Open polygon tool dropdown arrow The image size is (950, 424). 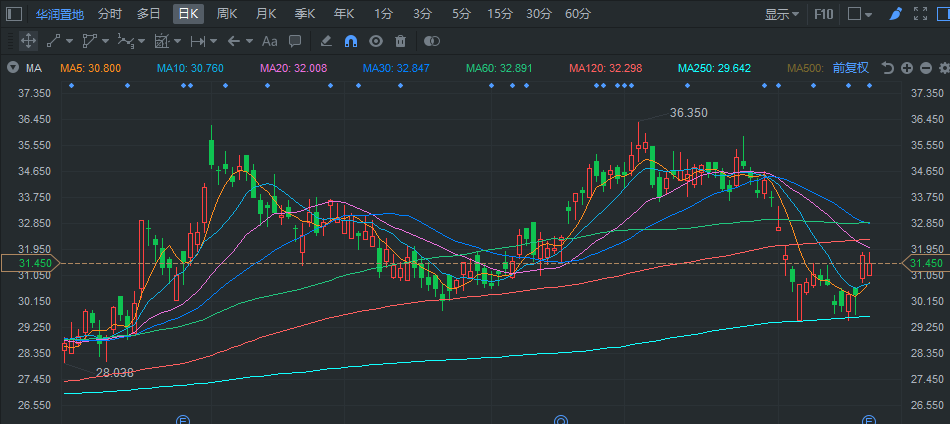point(105,41)
